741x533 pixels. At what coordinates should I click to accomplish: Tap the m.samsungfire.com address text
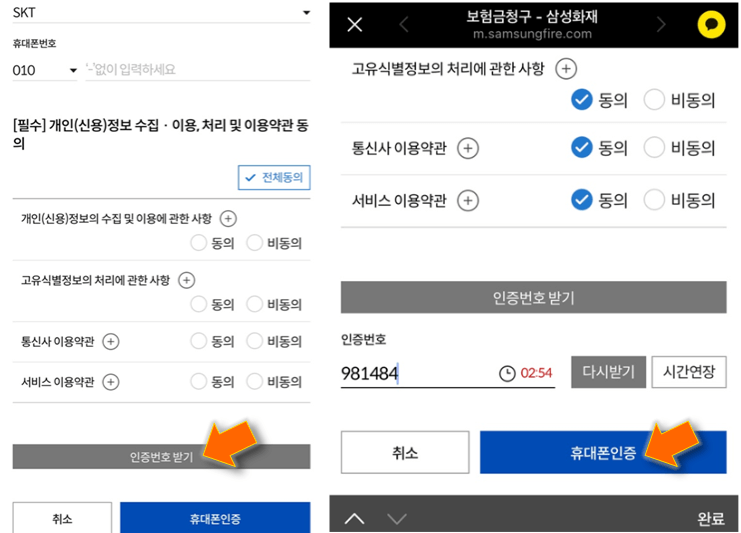point(532,34)
